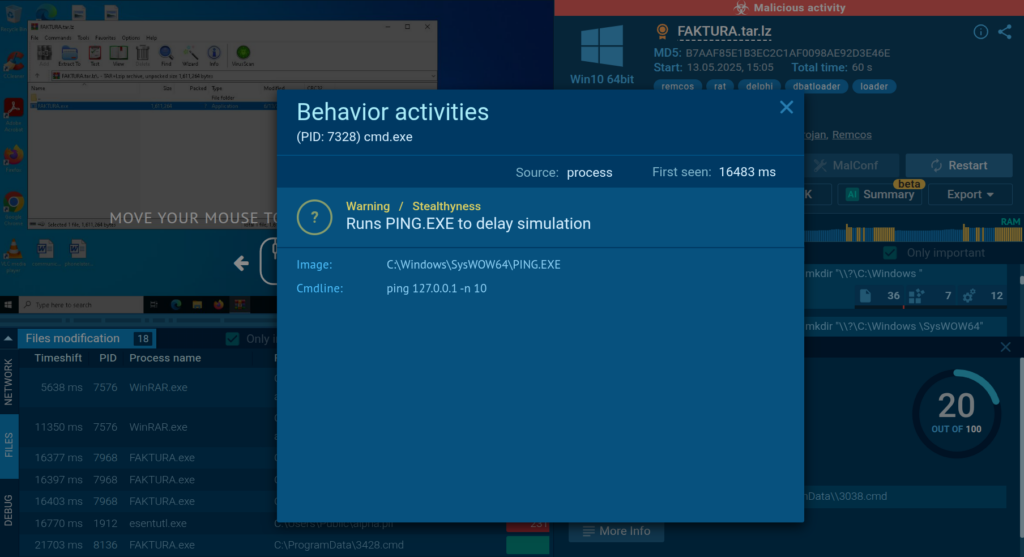Click the MalConf button

point(854,165)
